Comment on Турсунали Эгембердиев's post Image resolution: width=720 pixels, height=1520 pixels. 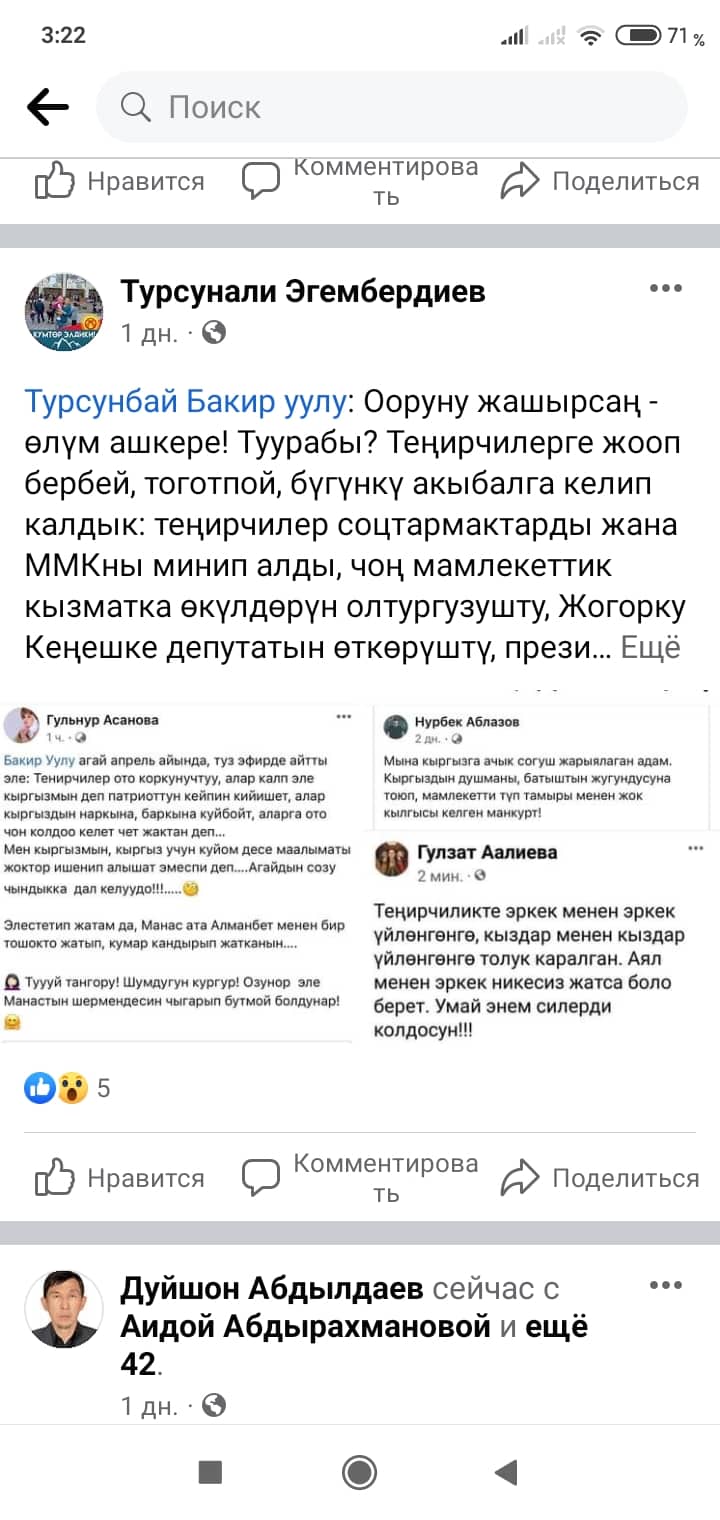tap(360, 1178)
